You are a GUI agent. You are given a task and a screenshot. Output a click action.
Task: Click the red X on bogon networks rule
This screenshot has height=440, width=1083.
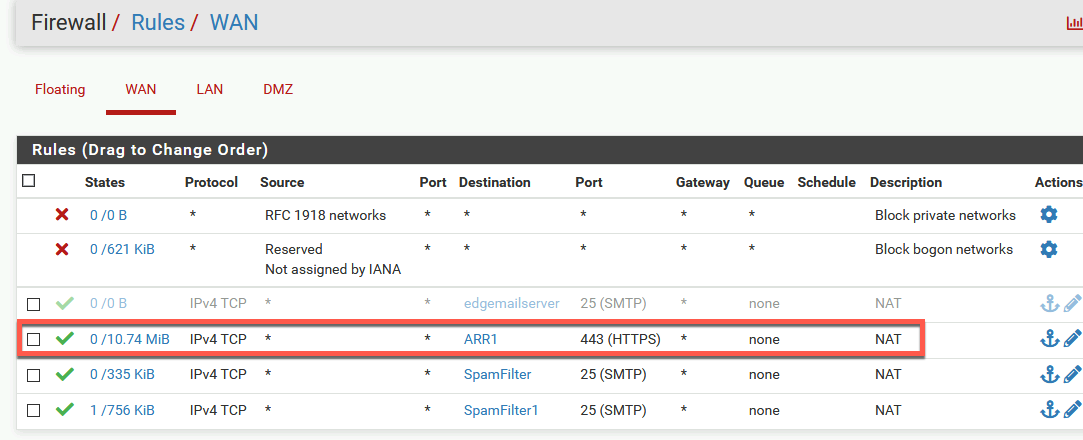62,249
